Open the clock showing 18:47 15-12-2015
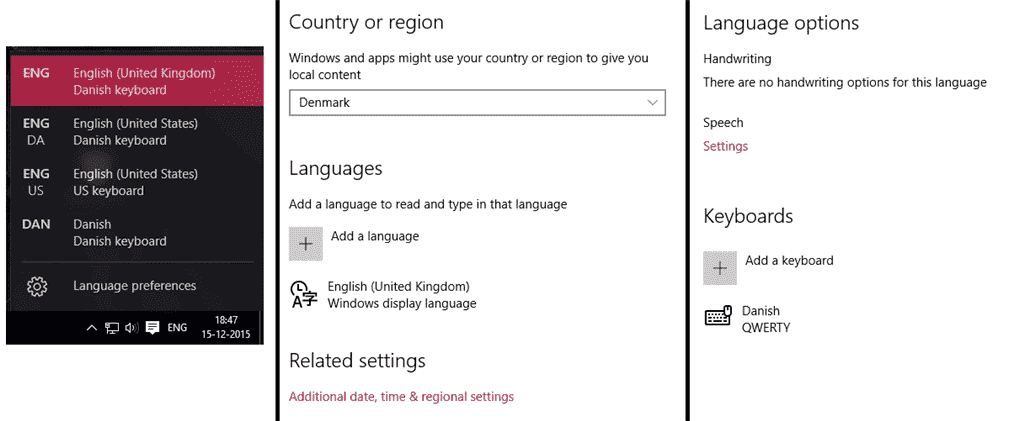 [226, 328]
